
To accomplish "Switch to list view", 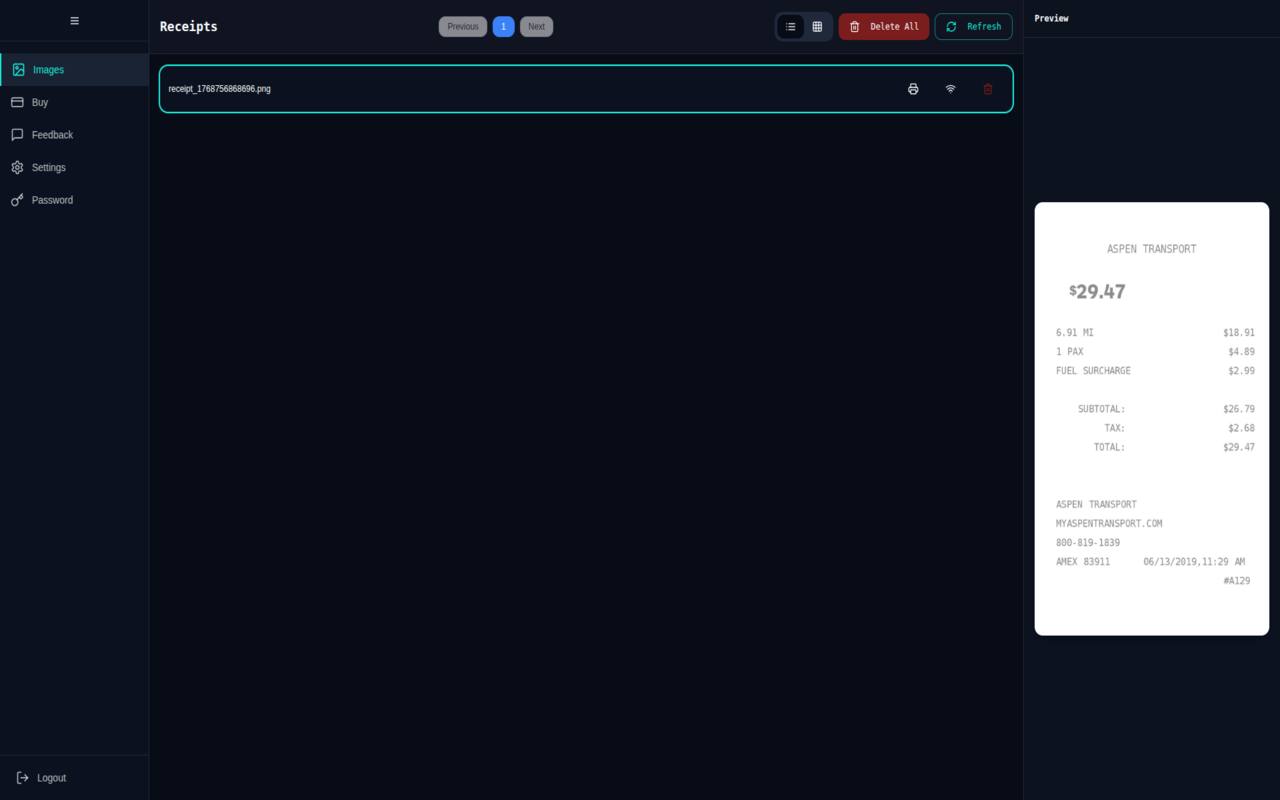I will [x=791, y=27].
